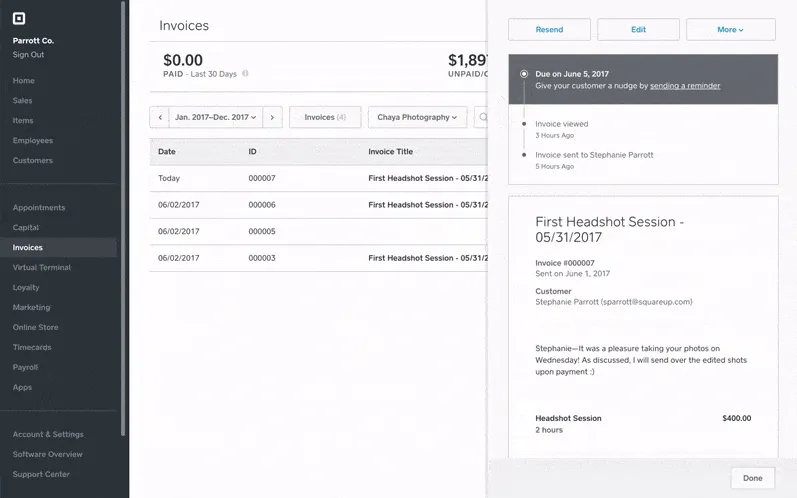Open the Jan. 2017–Dec. 2017 date range dropdown
The height and width of the screenshot is (498, 797).
click(x=216, y=117)
